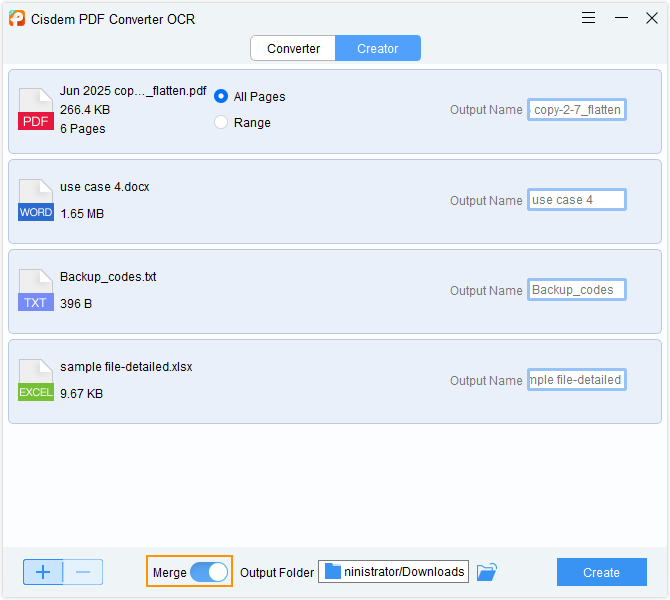Select the Jun 2025 flatten.pdf file name
Viewport: 670px width, 600px height.
click(x=133, y=91)
